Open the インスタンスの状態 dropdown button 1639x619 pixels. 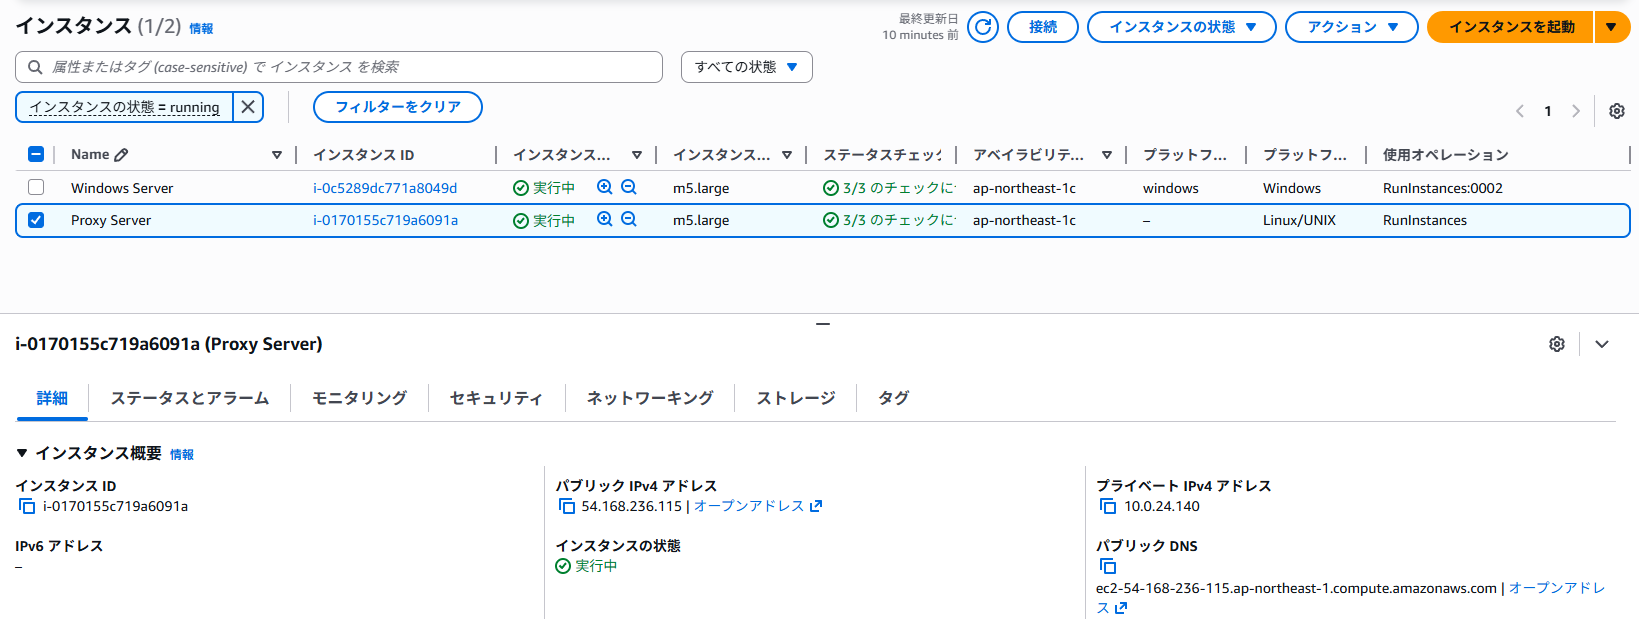tap(1181, 27)
